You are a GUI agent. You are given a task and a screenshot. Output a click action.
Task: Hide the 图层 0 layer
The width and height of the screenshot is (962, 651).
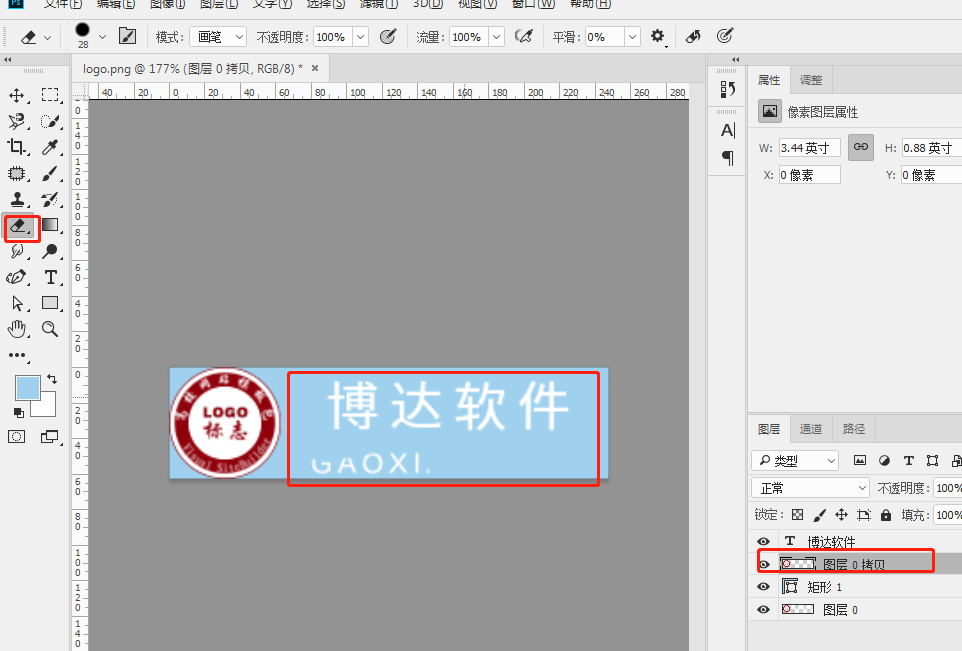763,609
